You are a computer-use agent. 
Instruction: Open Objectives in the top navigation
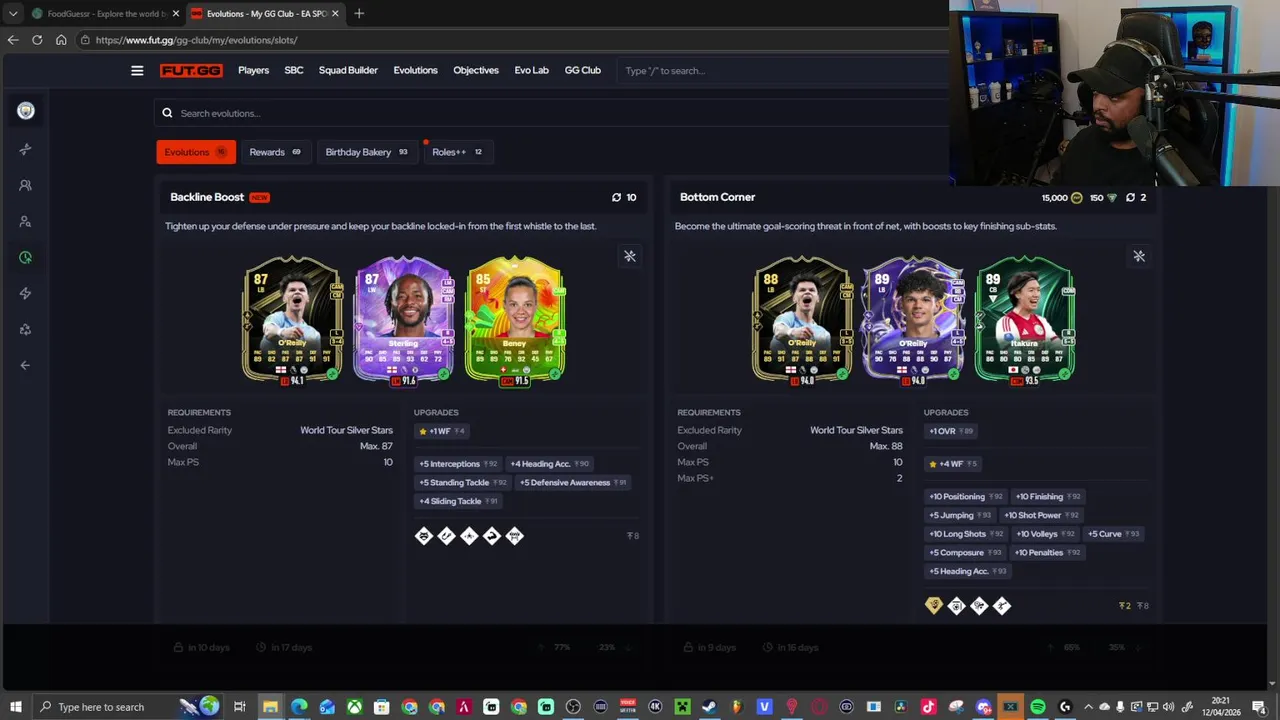pyautogui.click(x=476, y=71)
